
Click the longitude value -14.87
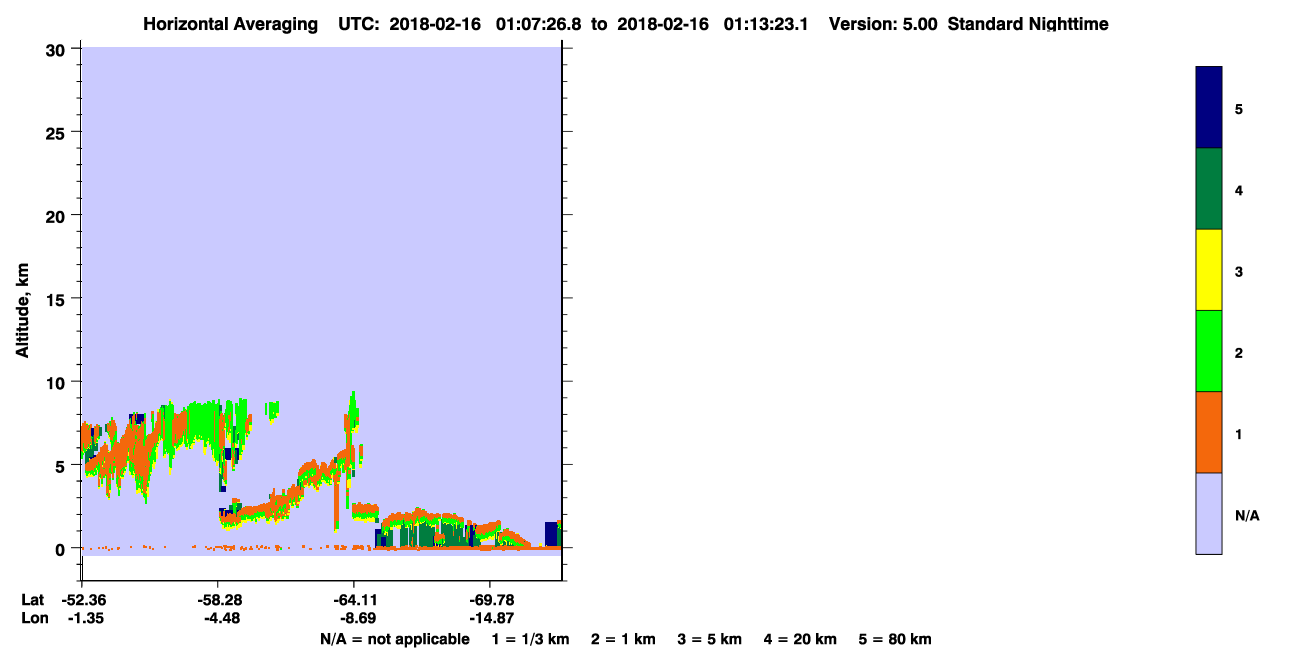tap(491, 618)
